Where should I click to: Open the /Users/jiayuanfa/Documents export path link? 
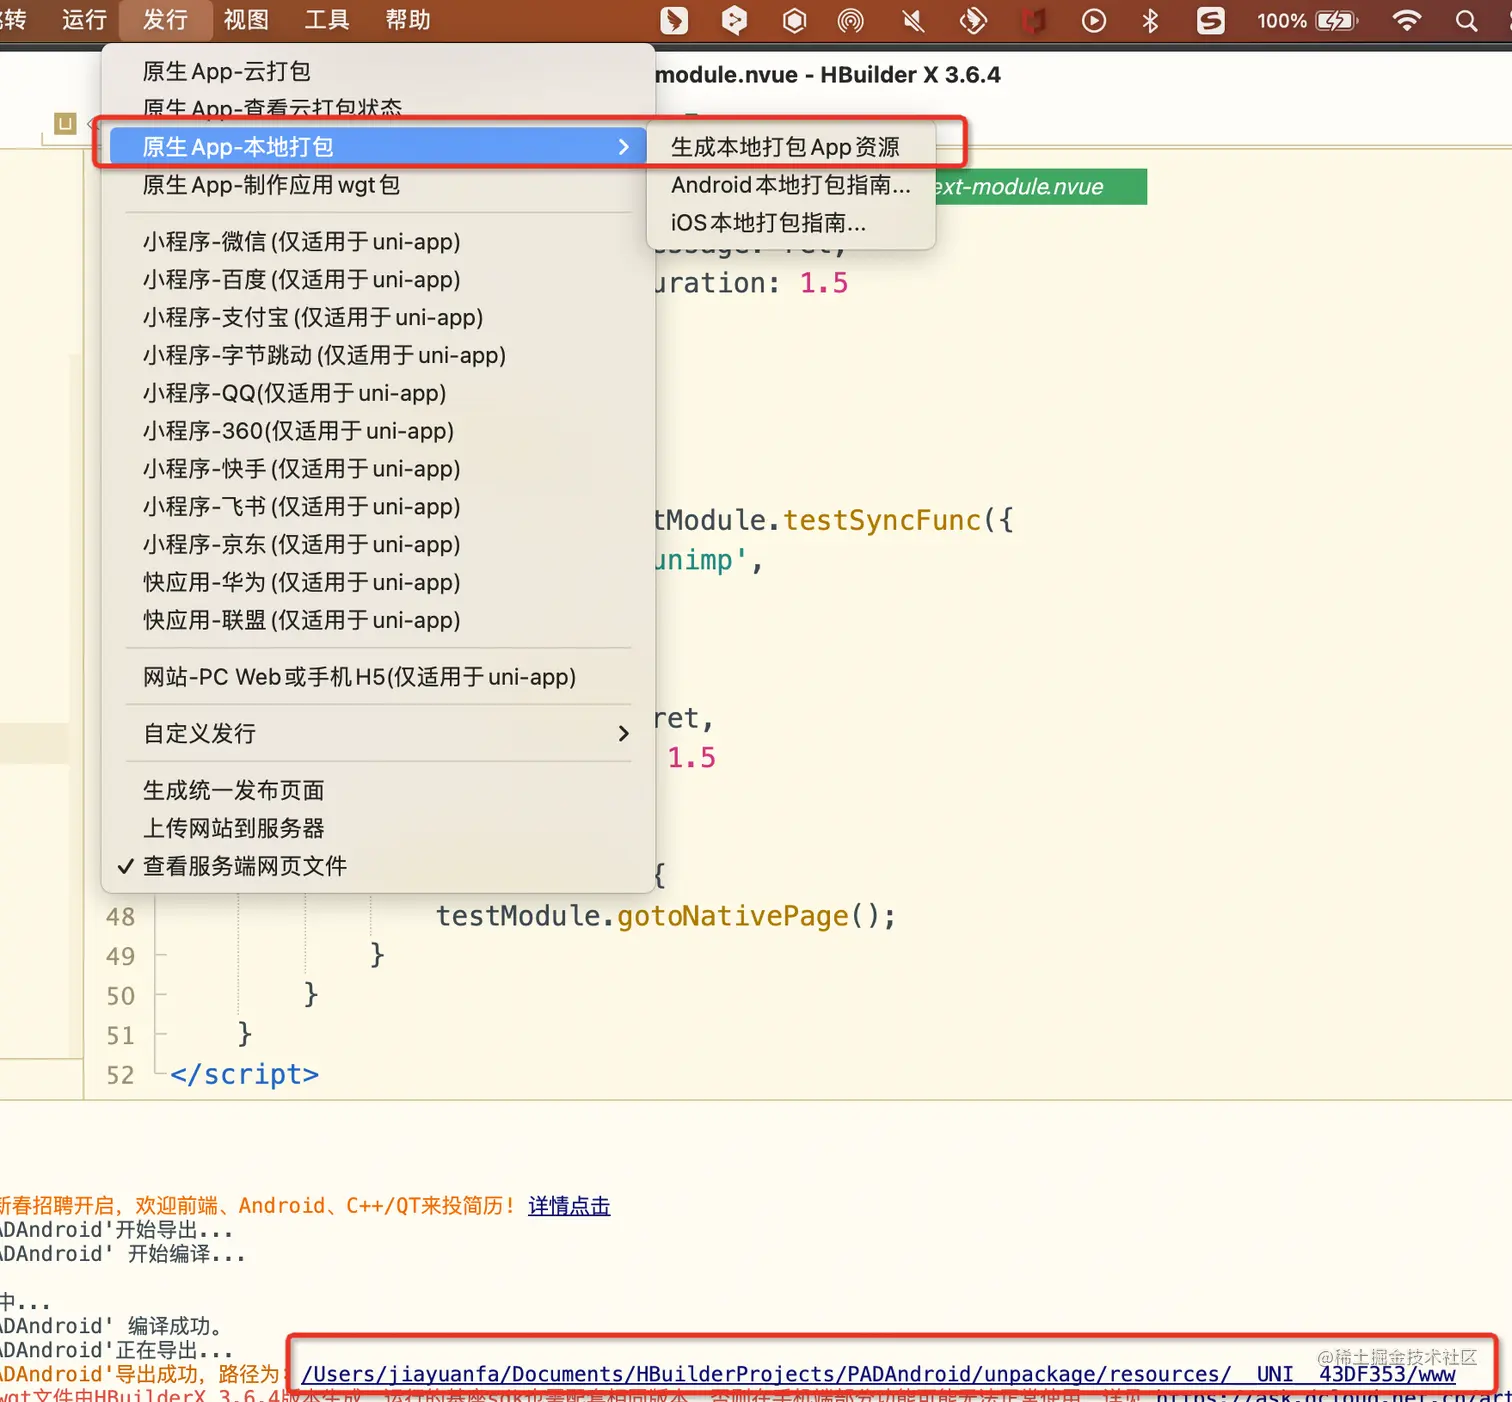click(x=878, y=1375)
